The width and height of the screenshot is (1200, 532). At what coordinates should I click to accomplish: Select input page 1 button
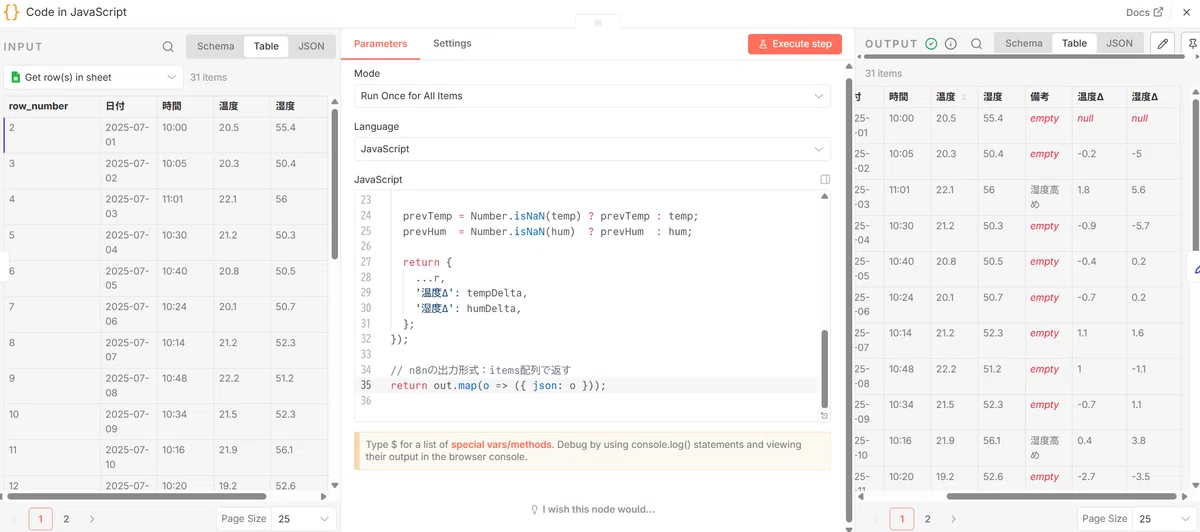coord(41,519)
